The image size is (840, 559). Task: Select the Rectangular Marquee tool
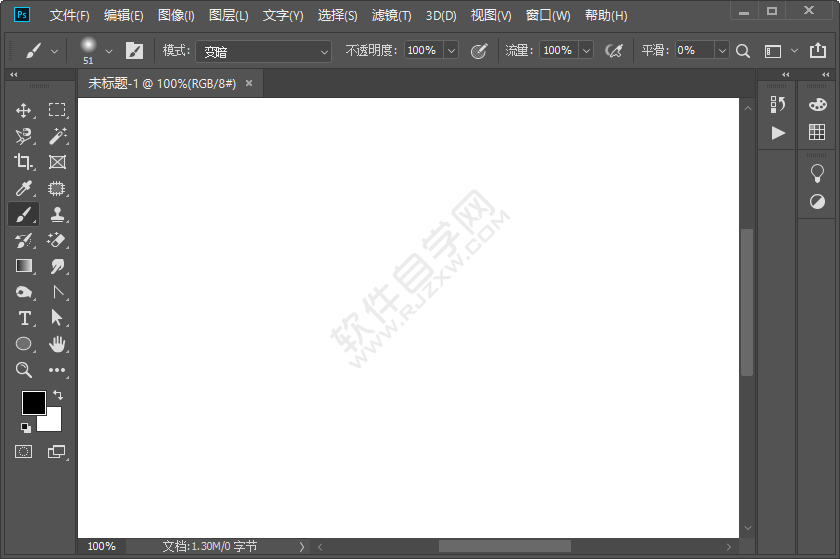pos(57,110)
